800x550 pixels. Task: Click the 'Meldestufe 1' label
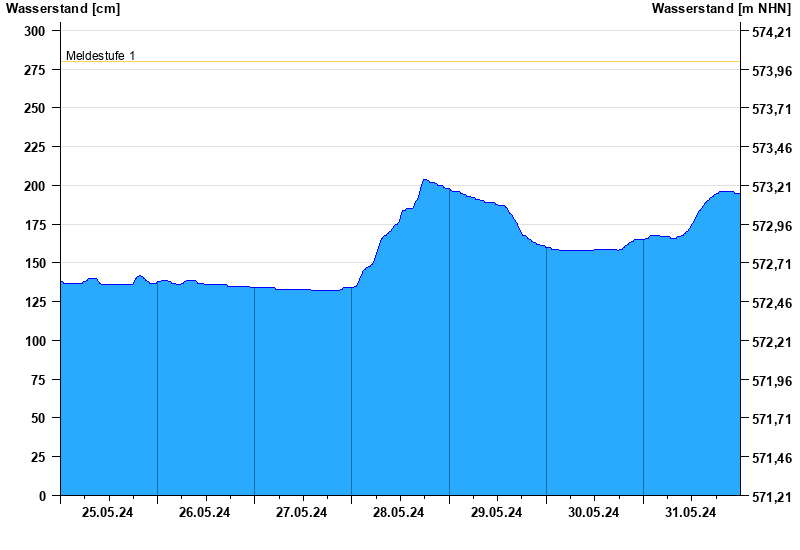pyautogui.click(x=101, y=56)
